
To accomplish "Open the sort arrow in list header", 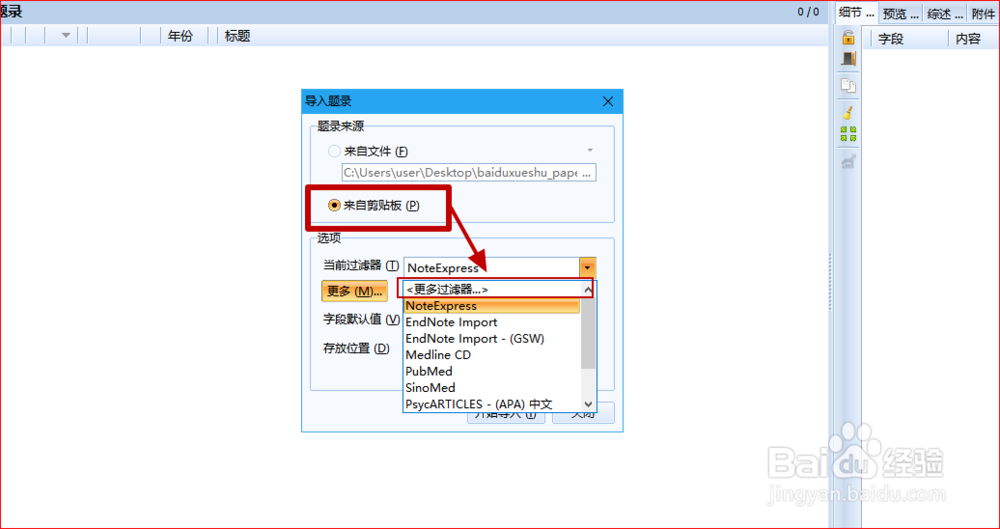I will [x=66, y=36].
